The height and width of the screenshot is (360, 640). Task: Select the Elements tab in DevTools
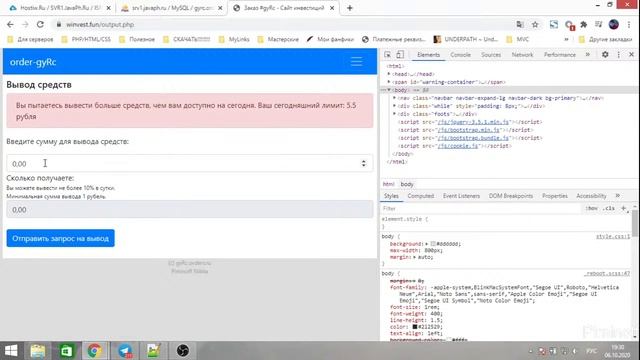[428, 55]
